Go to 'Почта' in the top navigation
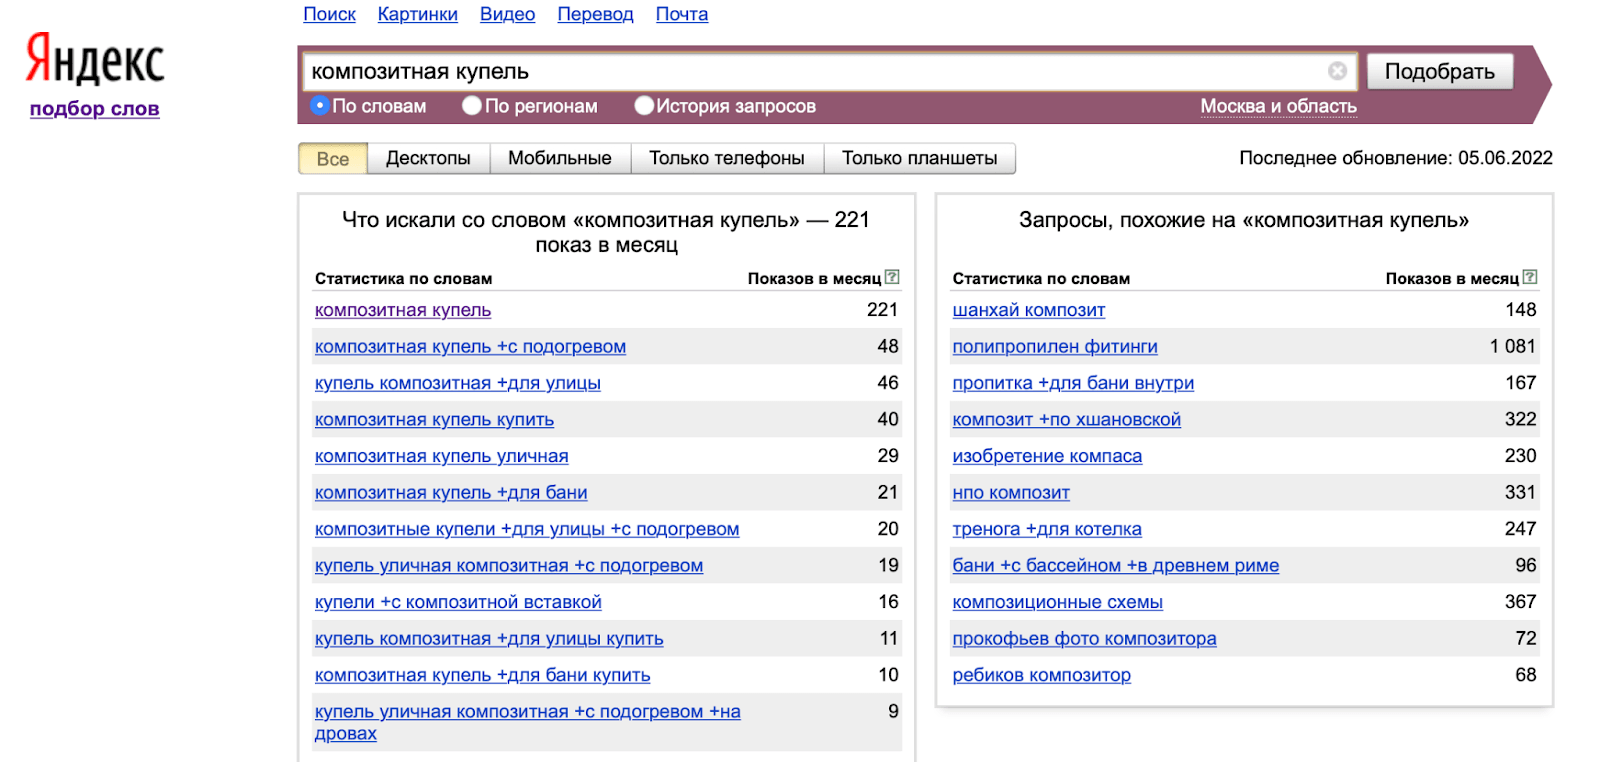The image size is (1600, 762). [681, 14]
